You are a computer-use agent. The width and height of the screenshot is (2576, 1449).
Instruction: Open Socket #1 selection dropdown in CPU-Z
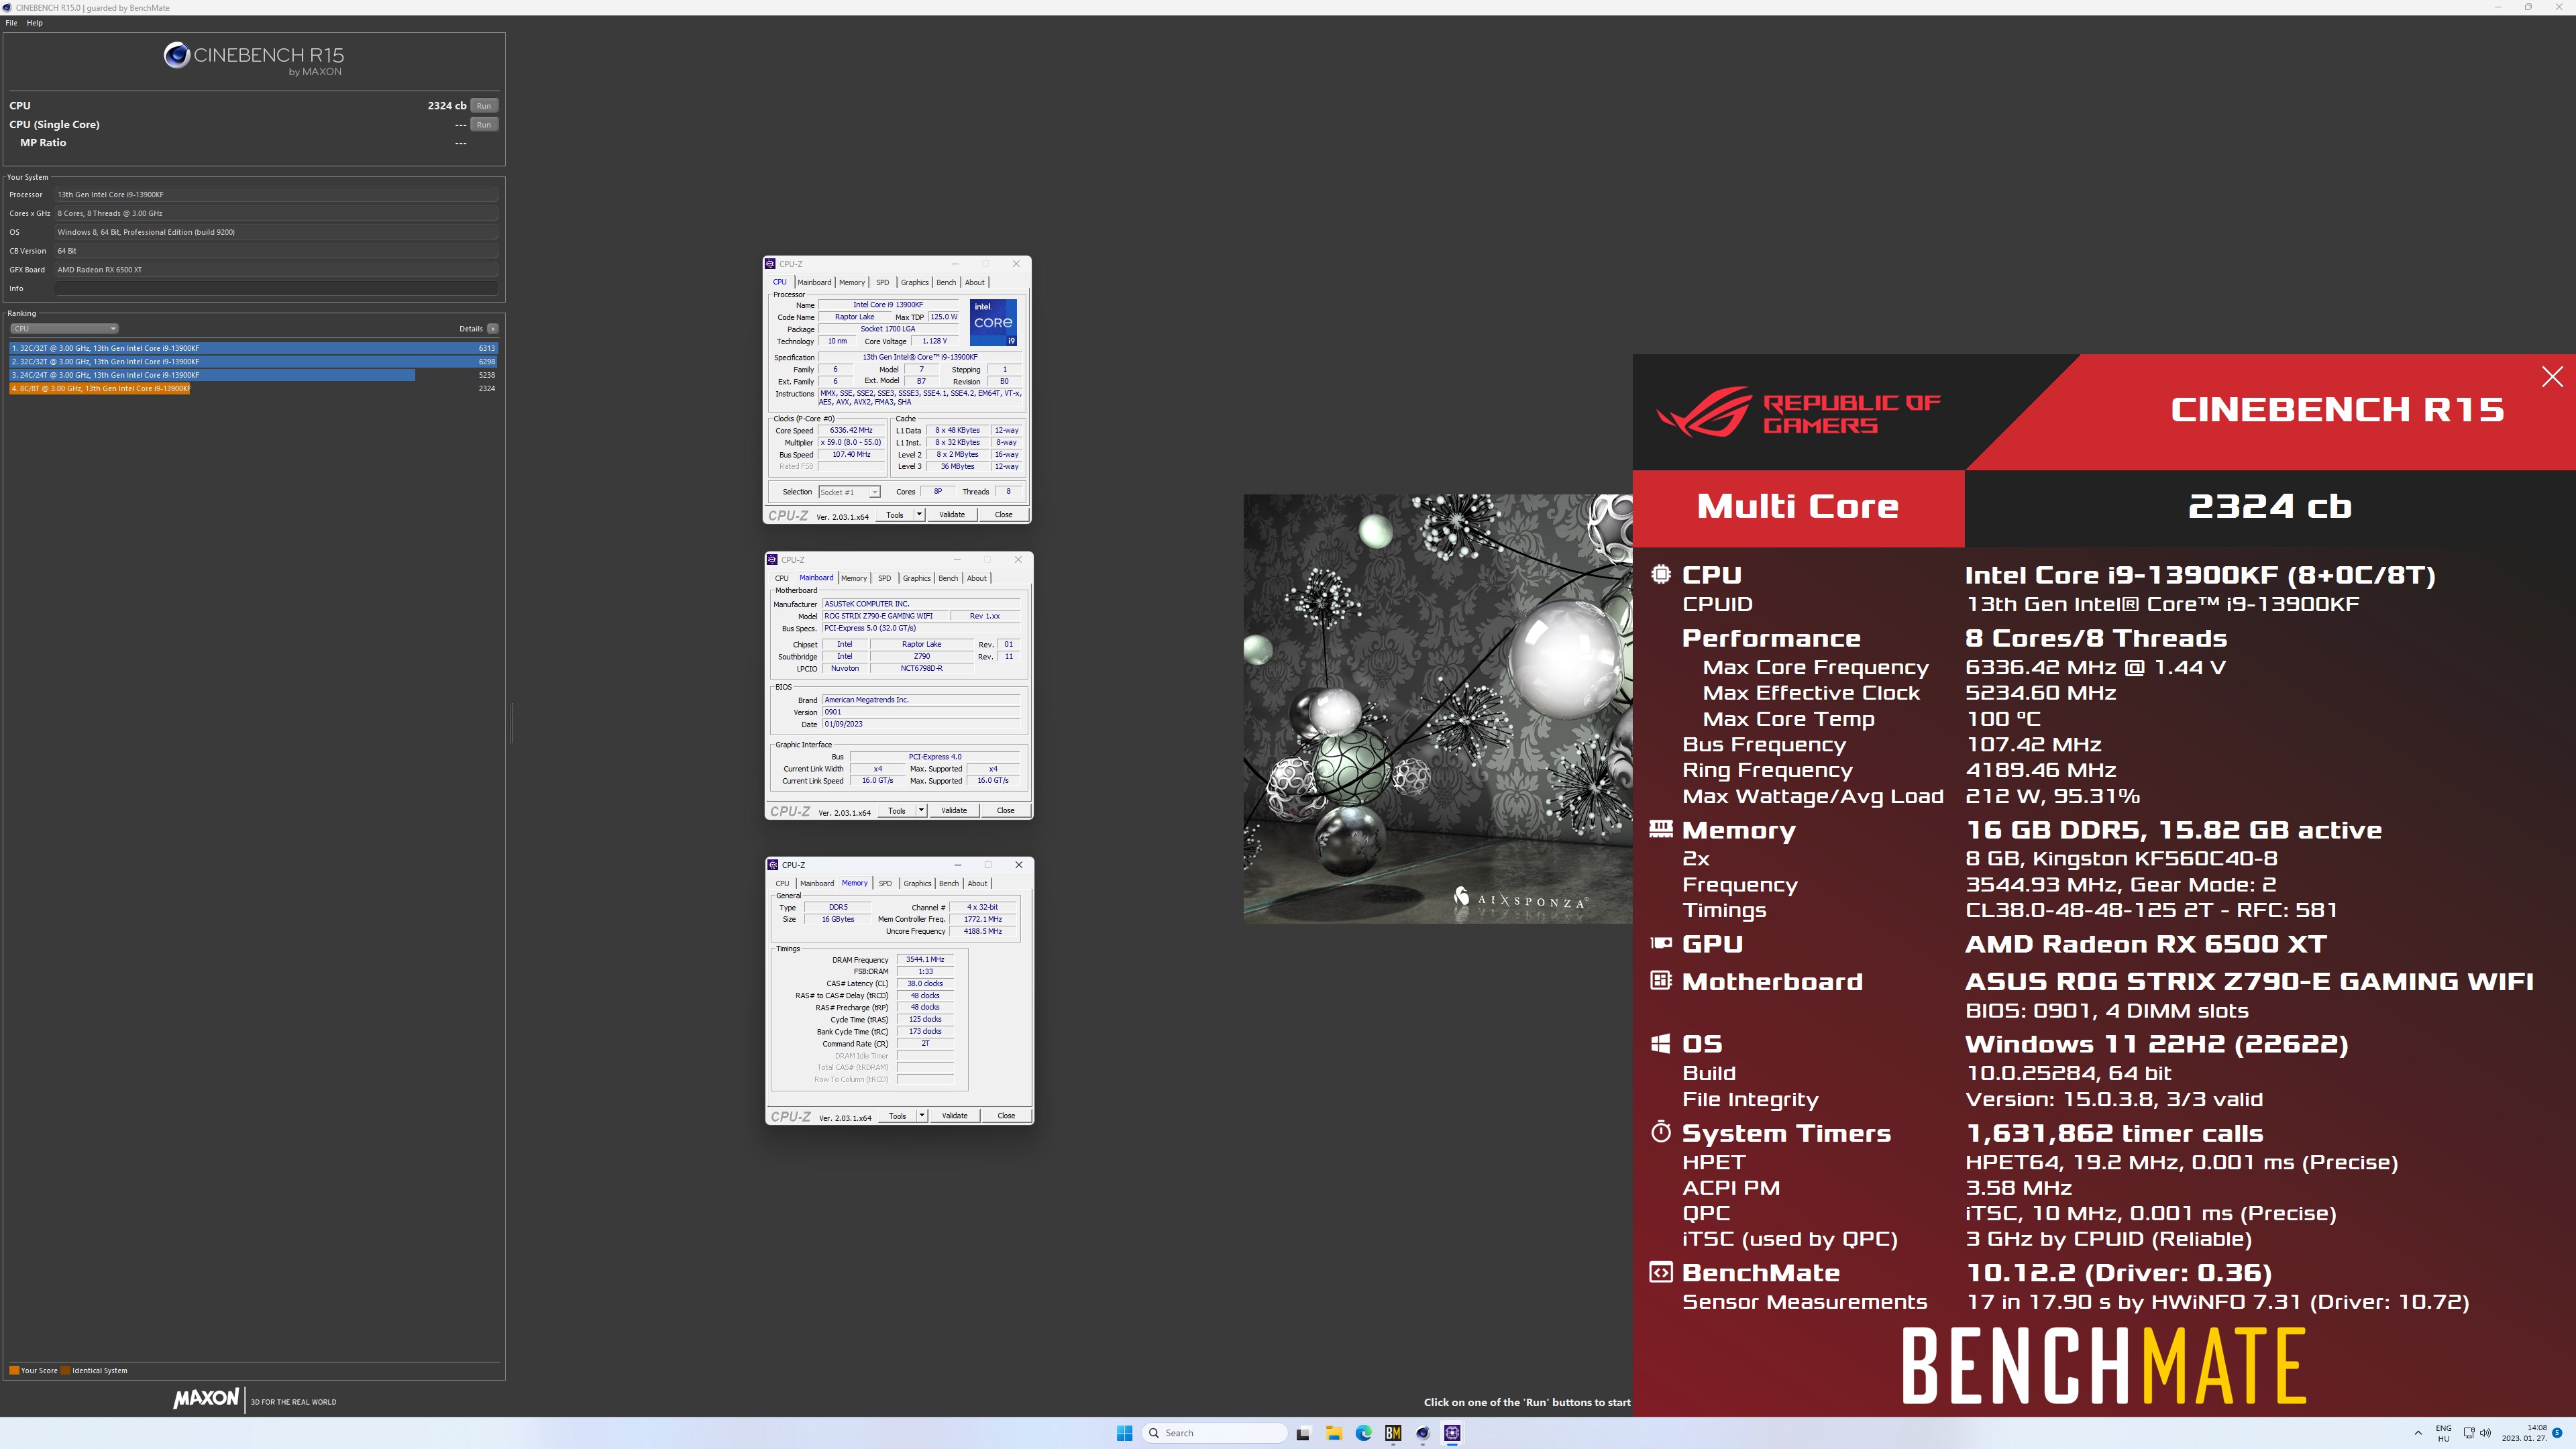[x=849, y=492]
